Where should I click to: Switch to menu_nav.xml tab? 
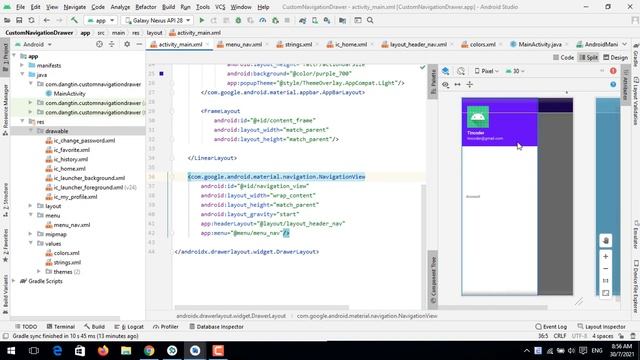point(243,44)
